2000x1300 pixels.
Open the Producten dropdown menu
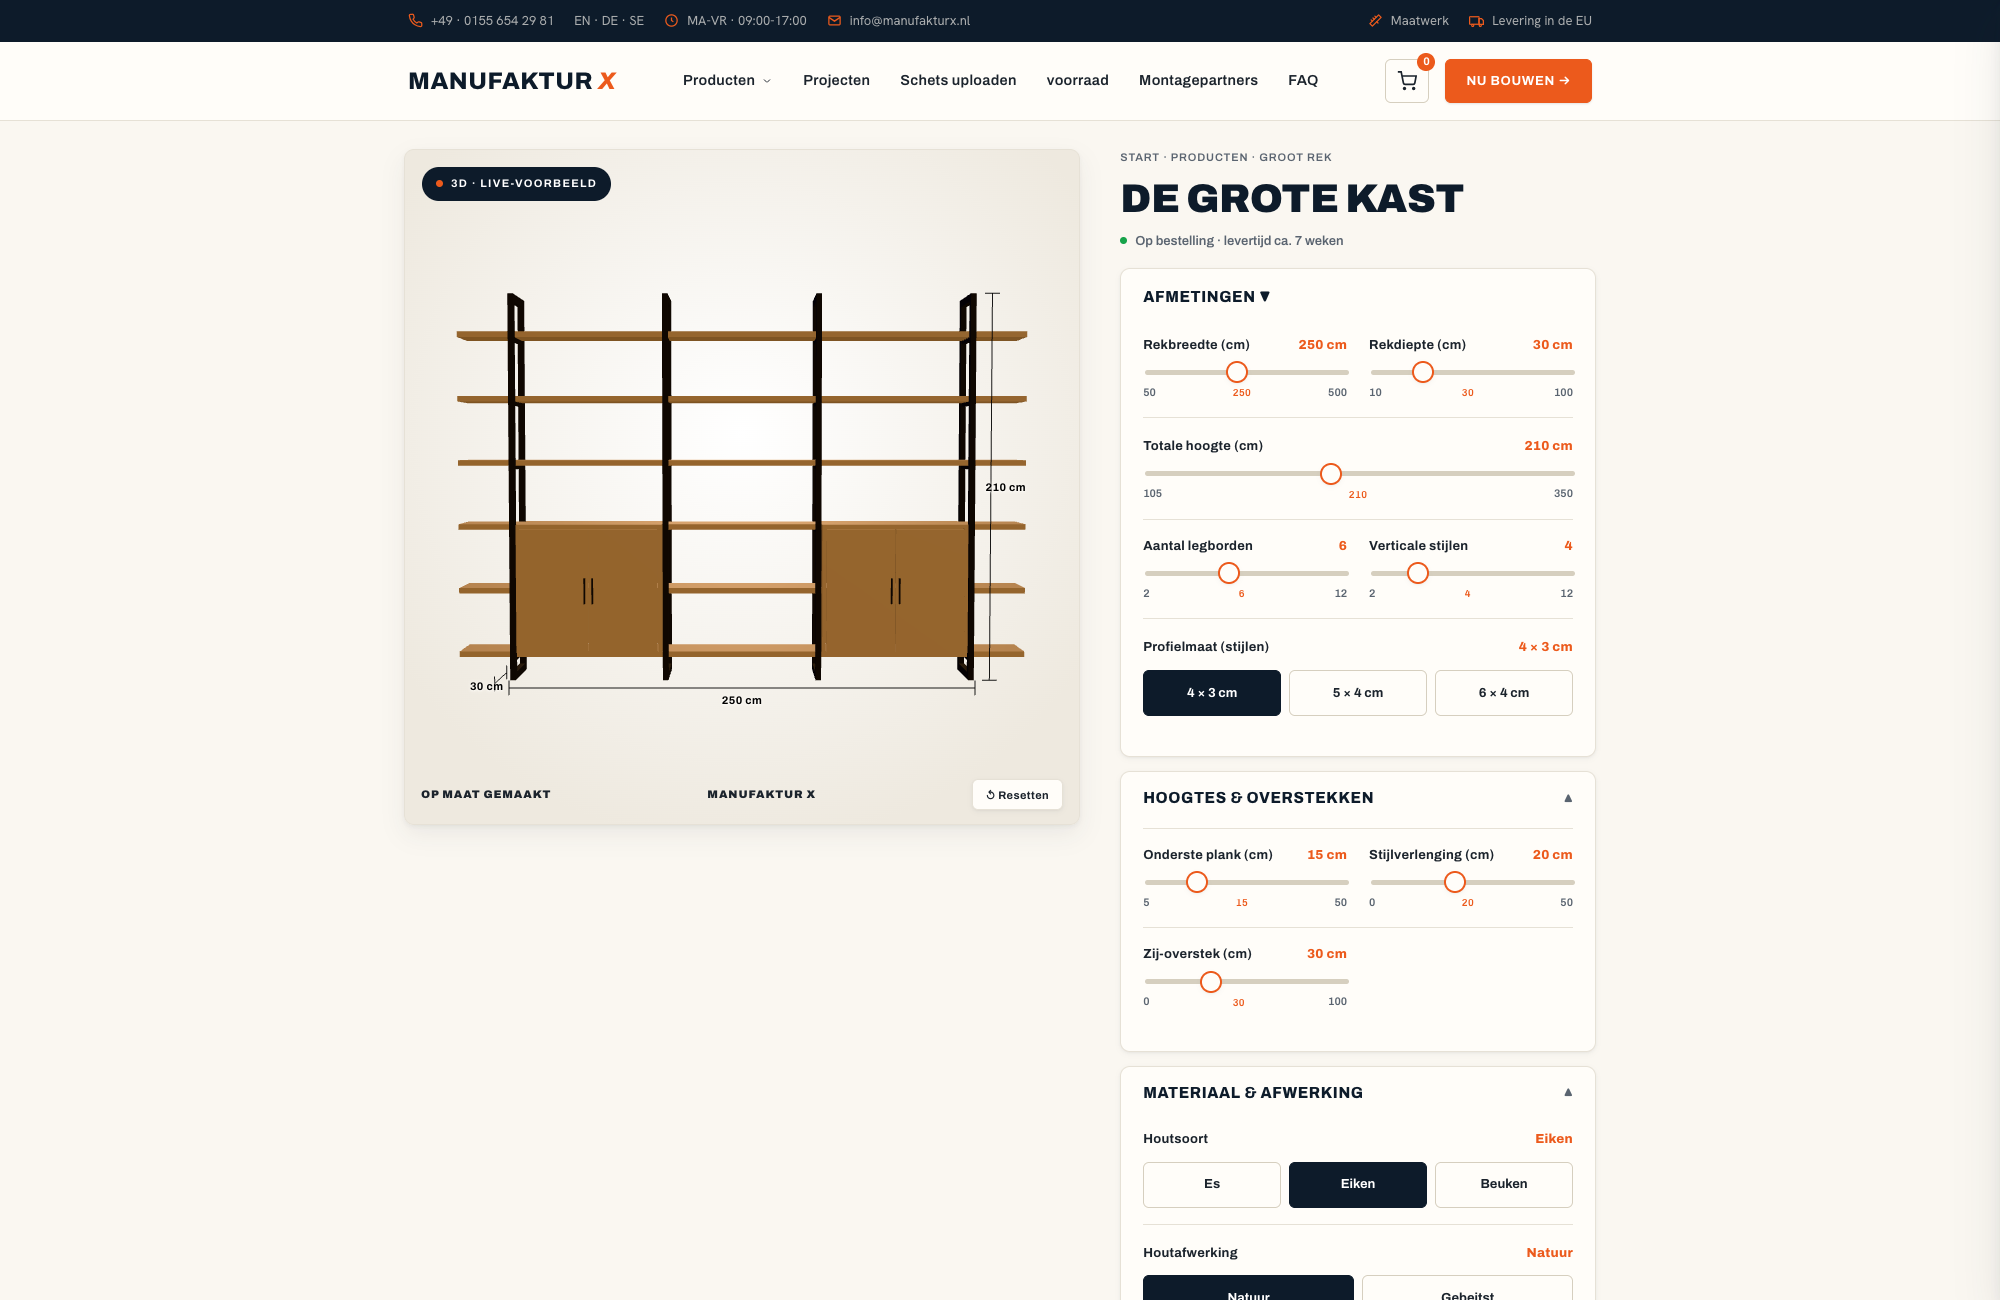coord(727,81)
